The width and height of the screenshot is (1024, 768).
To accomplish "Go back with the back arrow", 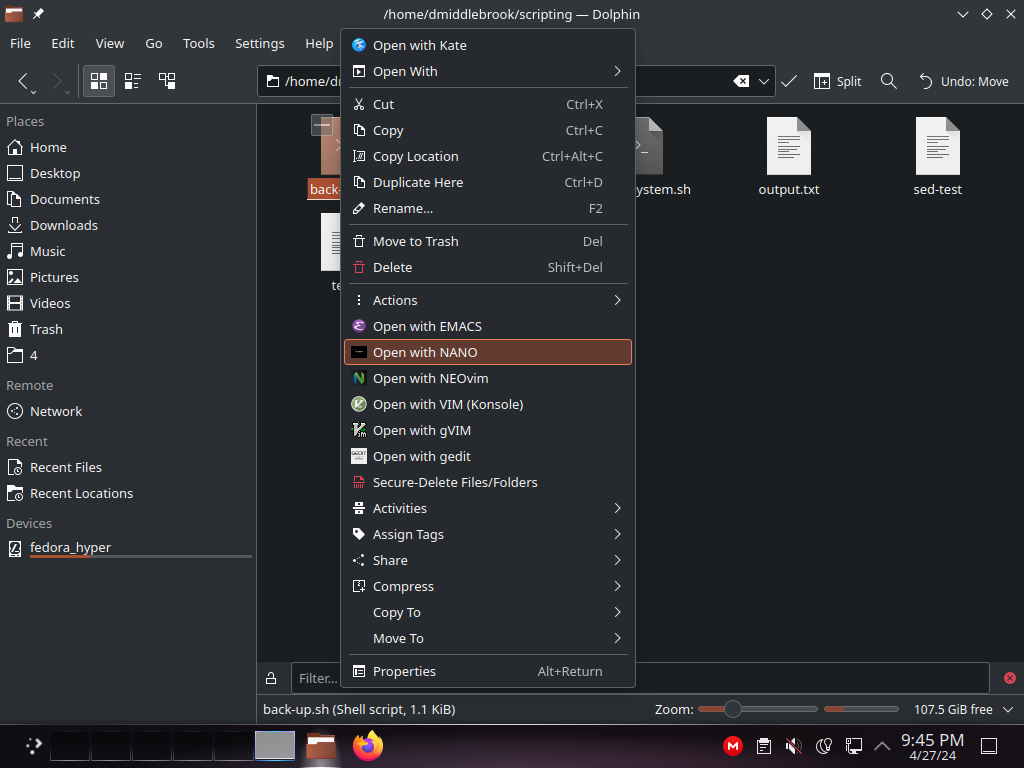I will (24, 81).
